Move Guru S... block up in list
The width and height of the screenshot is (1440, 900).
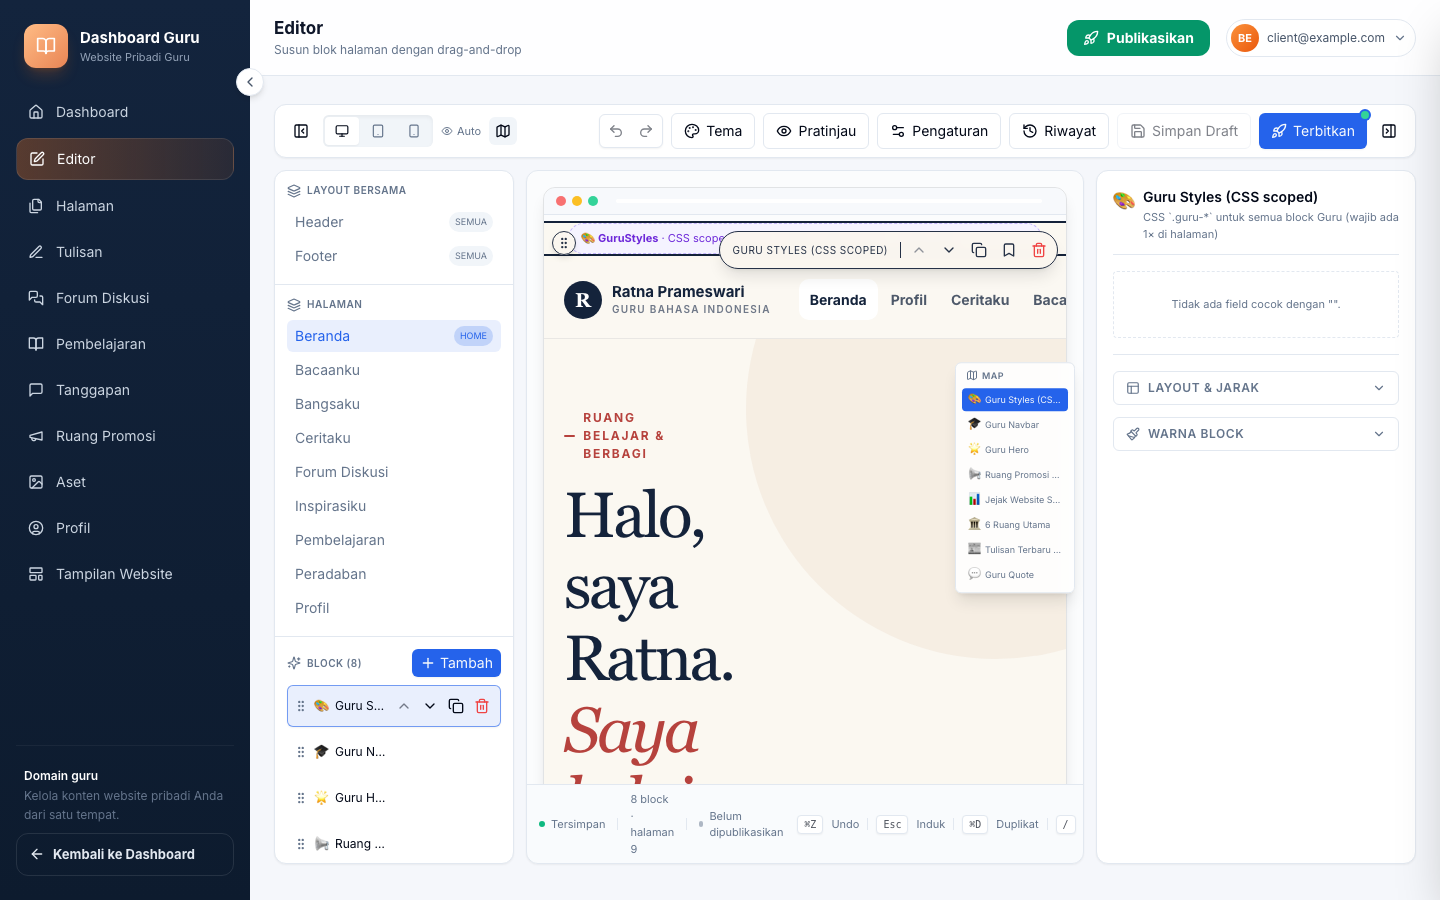[x=404, y=706]
